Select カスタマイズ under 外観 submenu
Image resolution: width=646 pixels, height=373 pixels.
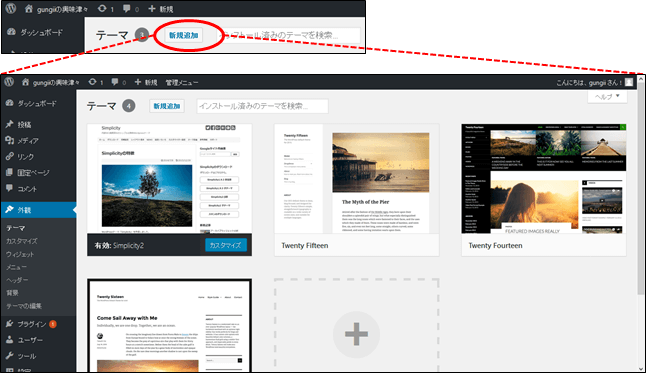21,241
